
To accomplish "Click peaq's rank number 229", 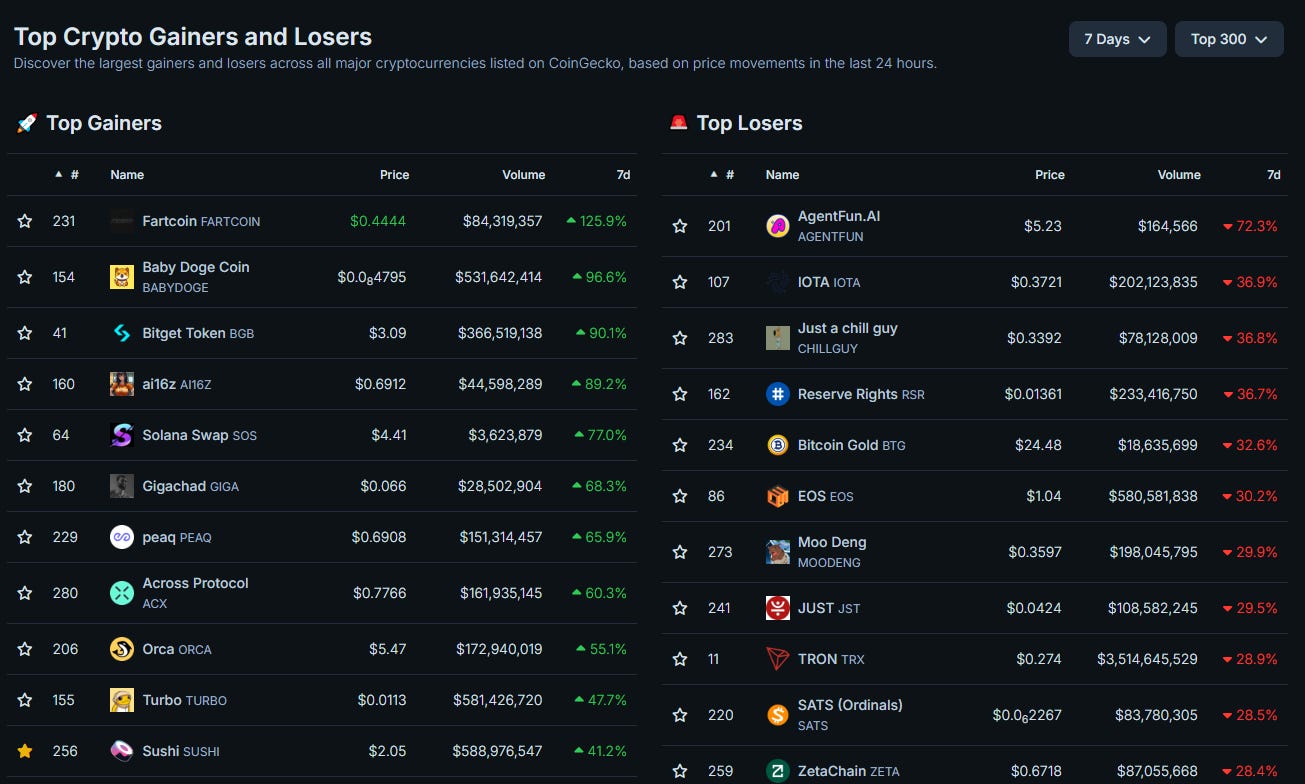I will pyautogui.click(x=65, y=537).
